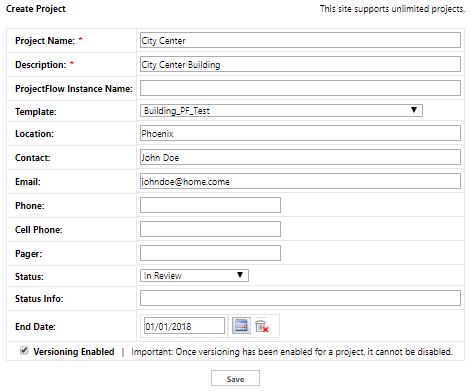Click the empty Cell Phone input field
471x391 pixels.
tap(210, 229)
